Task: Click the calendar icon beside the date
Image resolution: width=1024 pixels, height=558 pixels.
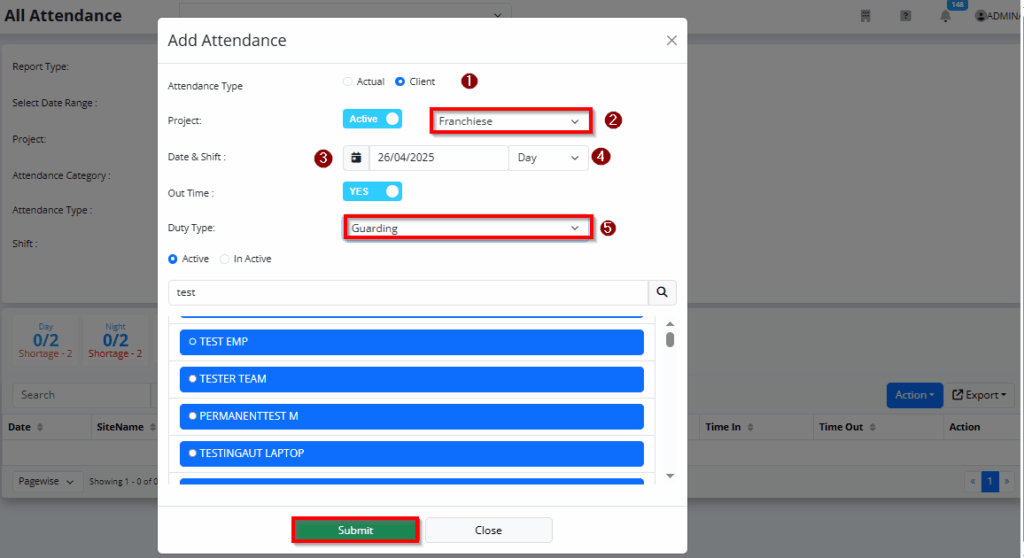Action: click(356, 157)
